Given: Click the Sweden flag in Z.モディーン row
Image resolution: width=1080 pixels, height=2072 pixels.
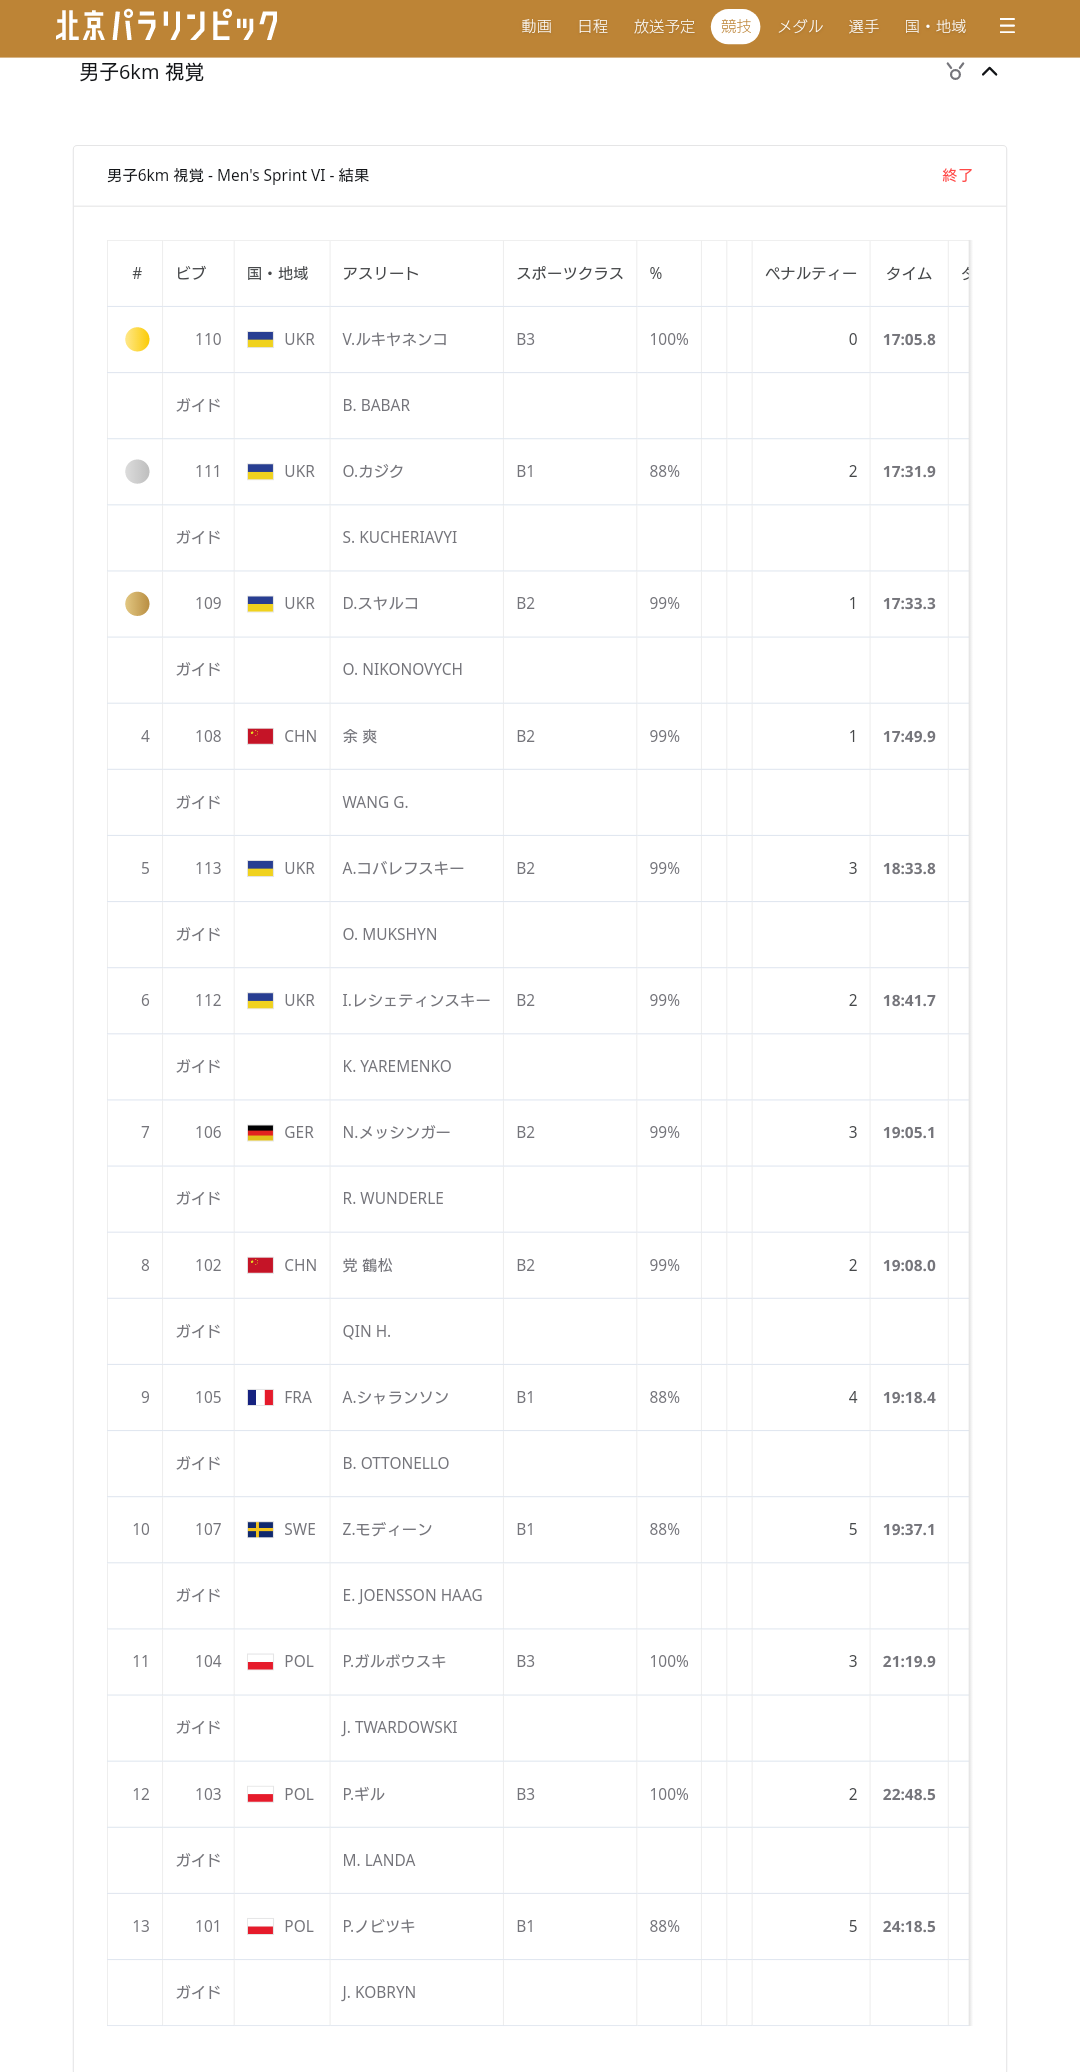Looking at the screenshot, I should point(260,1530).
